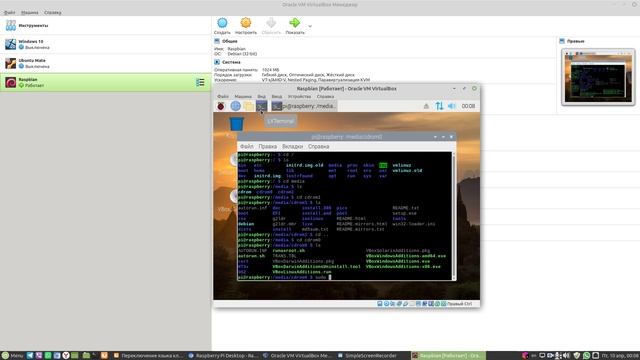
Task: Switch to Переключение языка taskbar item
Action: [x=149, y=356]
